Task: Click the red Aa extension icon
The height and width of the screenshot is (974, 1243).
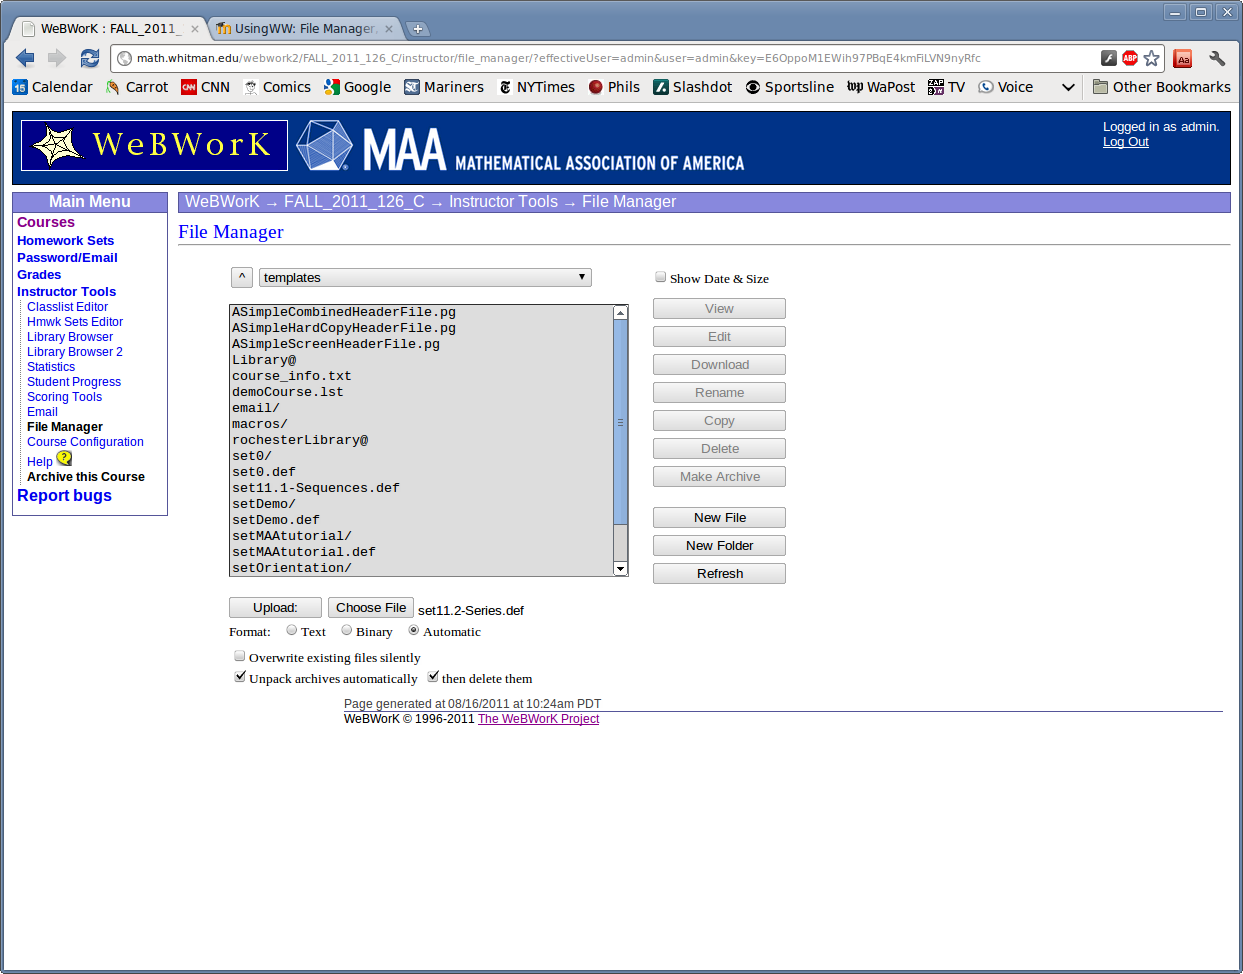Action: tap(1183, 59)
